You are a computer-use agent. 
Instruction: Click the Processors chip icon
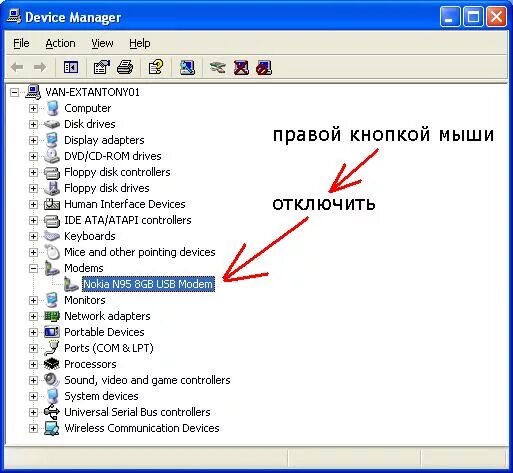pos(52,364)
